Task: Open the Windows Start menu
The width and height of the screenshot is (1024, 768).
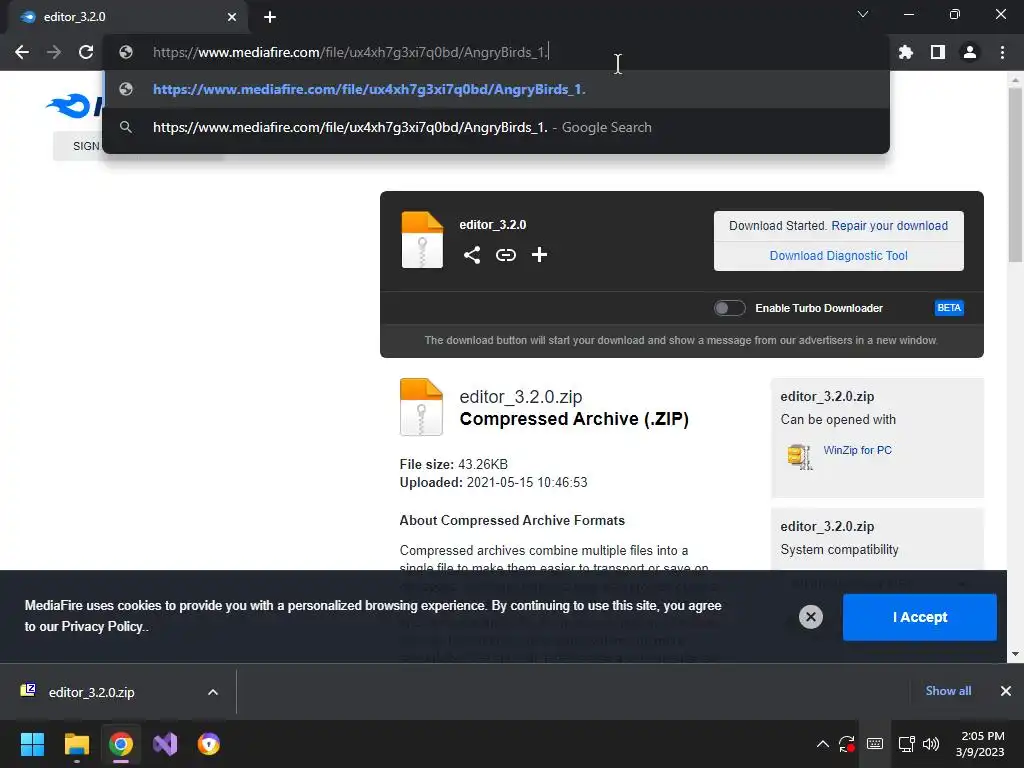Action: 32,744
